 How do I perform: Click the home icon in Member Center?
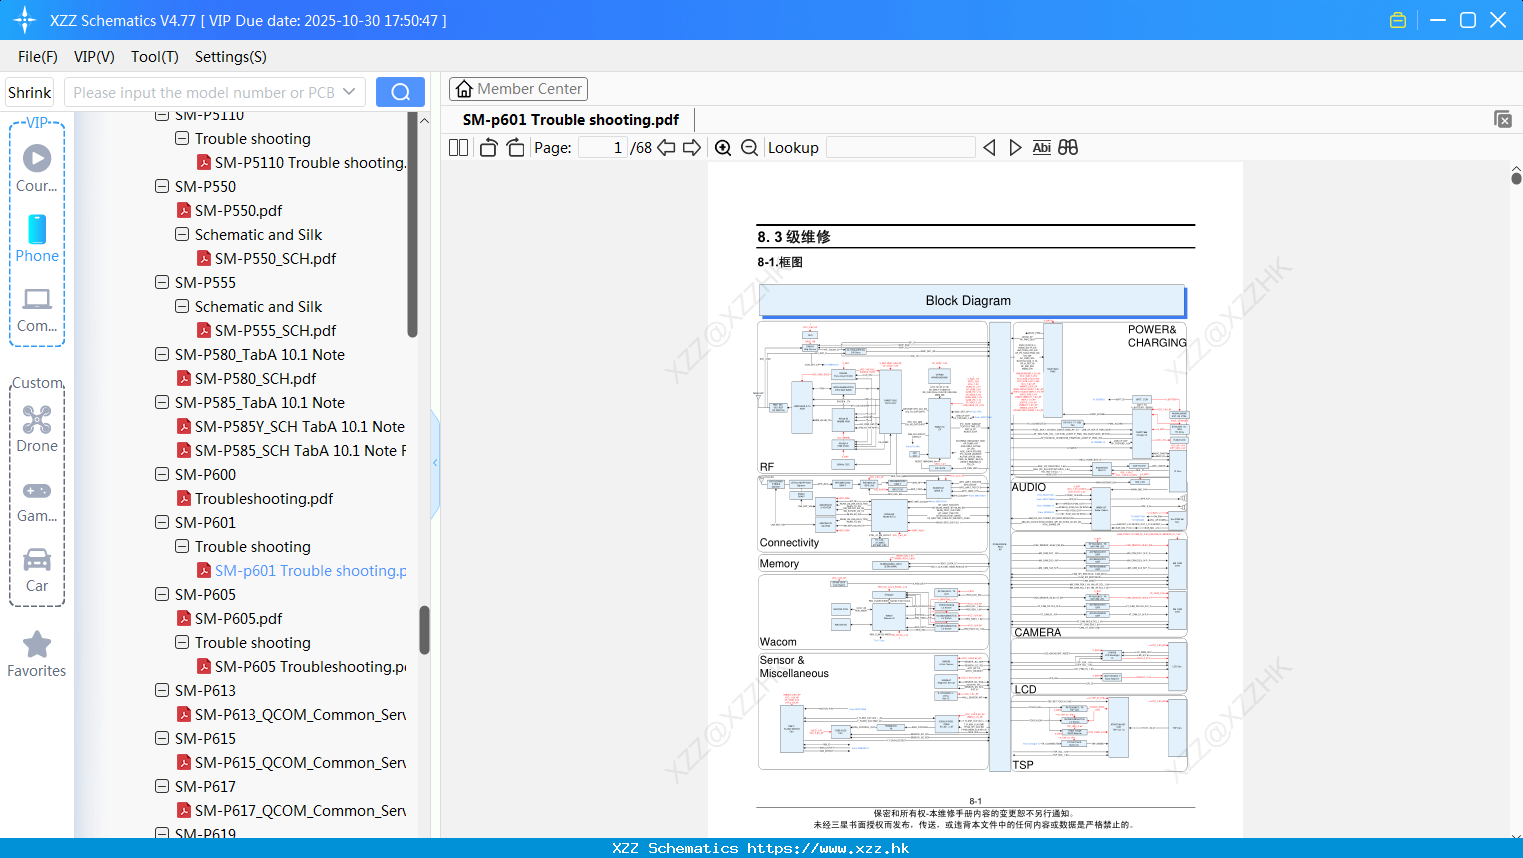464,89
